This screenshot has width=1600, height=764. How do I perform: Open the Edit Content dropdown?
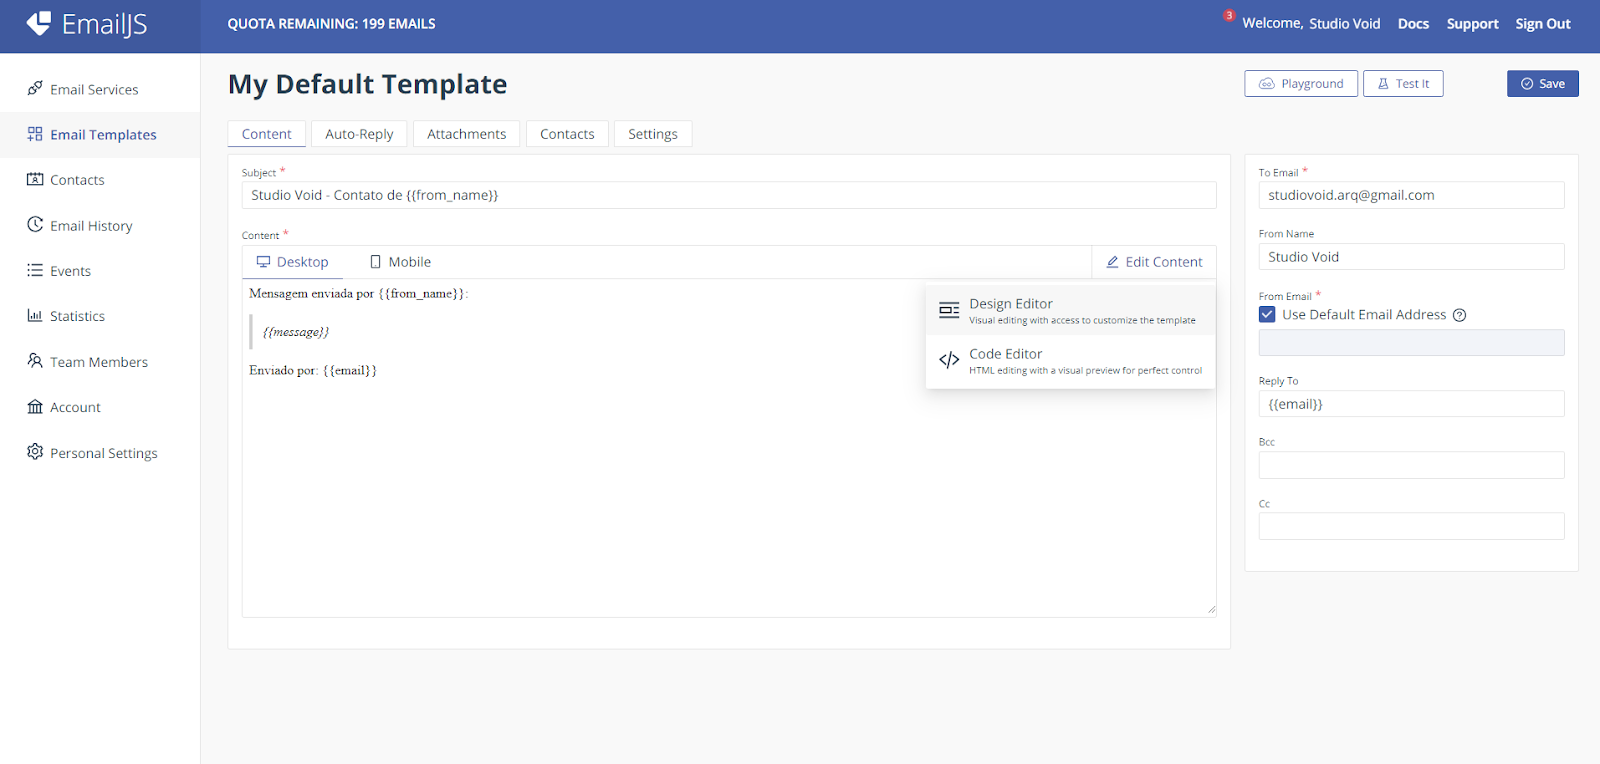(1154, 262)
